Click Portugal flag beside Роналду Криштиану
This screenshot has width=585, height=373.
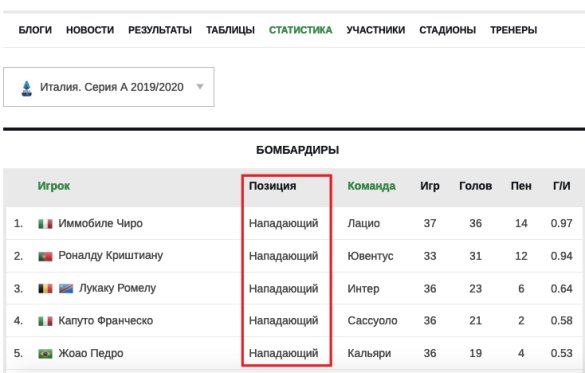[x=45, y=256]
